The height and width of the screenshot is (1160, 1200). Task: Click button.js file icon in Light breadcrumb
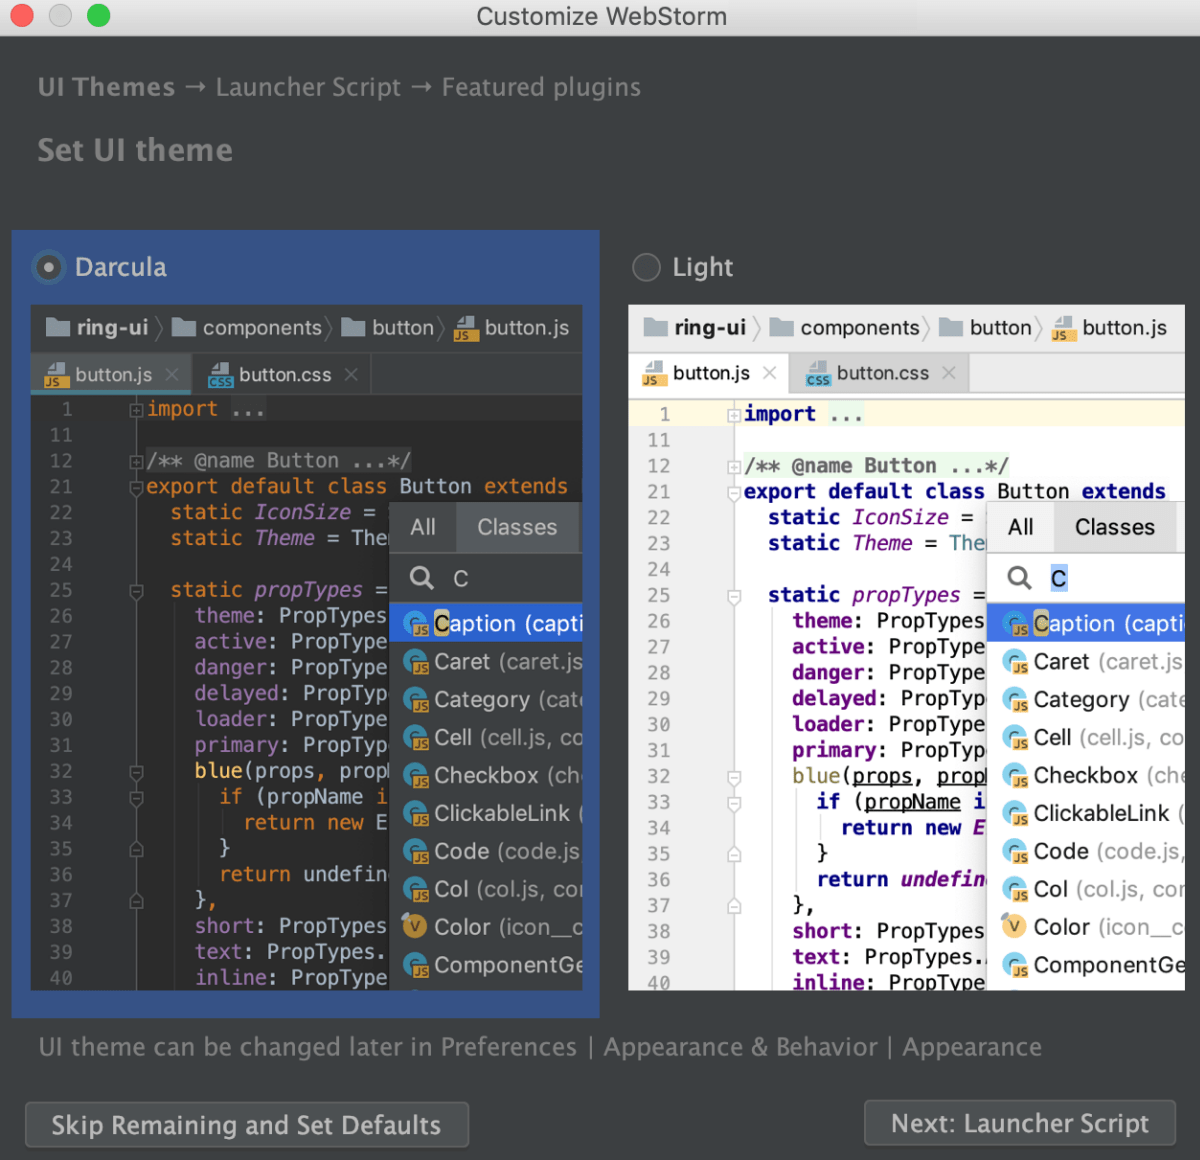1064,328
